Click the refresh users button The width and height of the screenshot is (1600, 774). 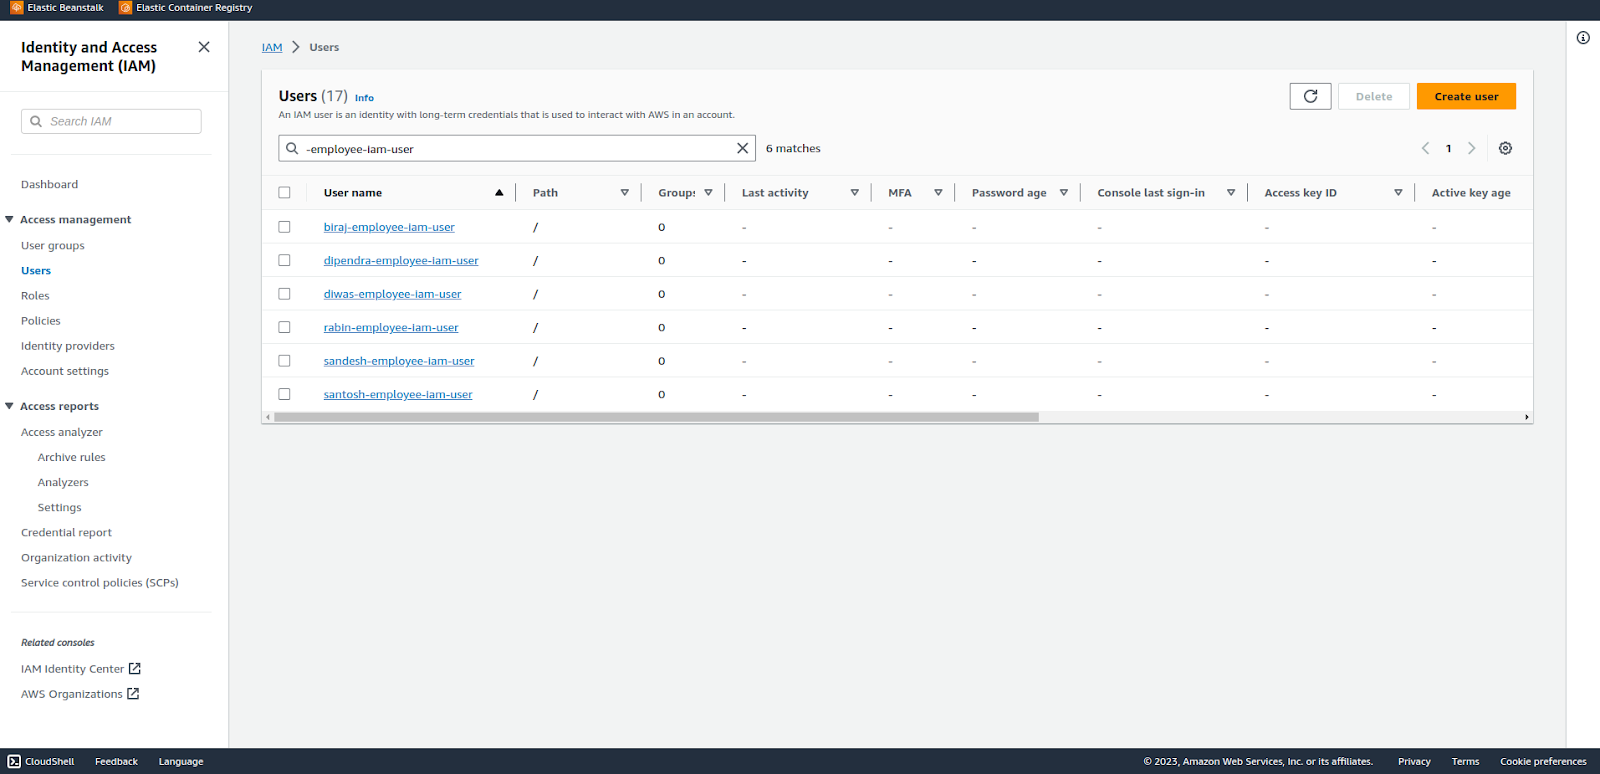click(1310, 96)
